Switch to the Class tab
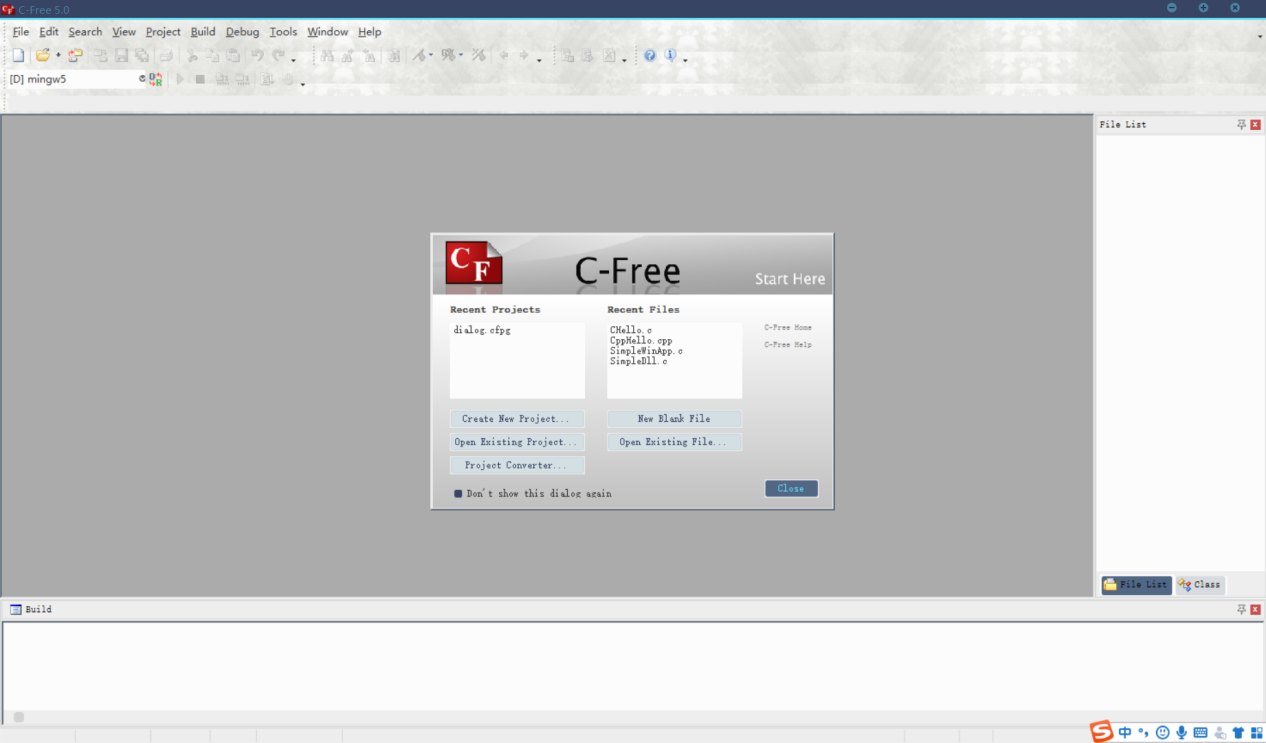Screen dimensions: 1266x743 1200,585
